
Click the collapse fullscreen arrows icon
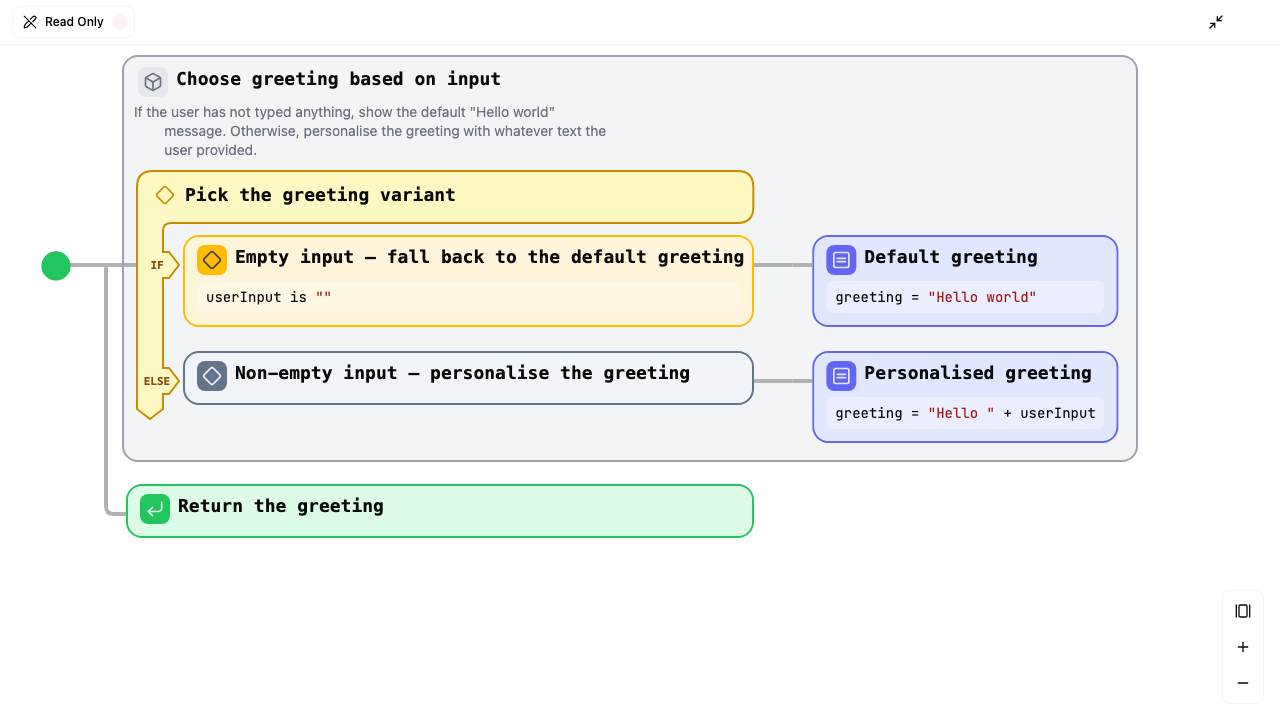pyautogui.click(x=1216, y=22)
